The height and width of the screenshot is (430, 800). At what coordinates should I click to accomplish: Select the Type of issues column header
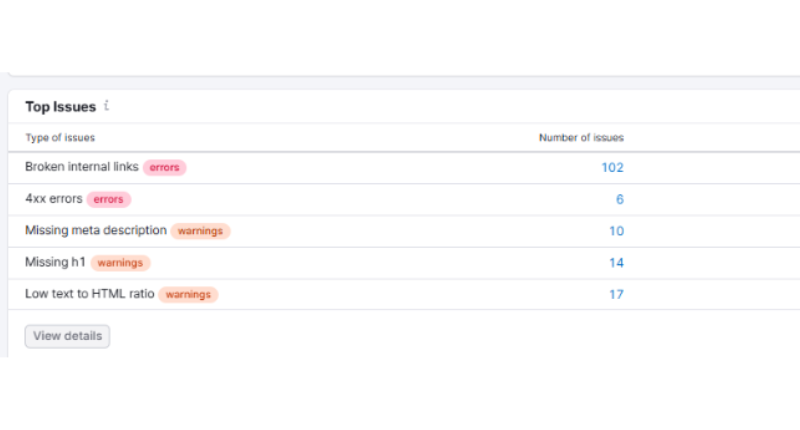(60, 138)
